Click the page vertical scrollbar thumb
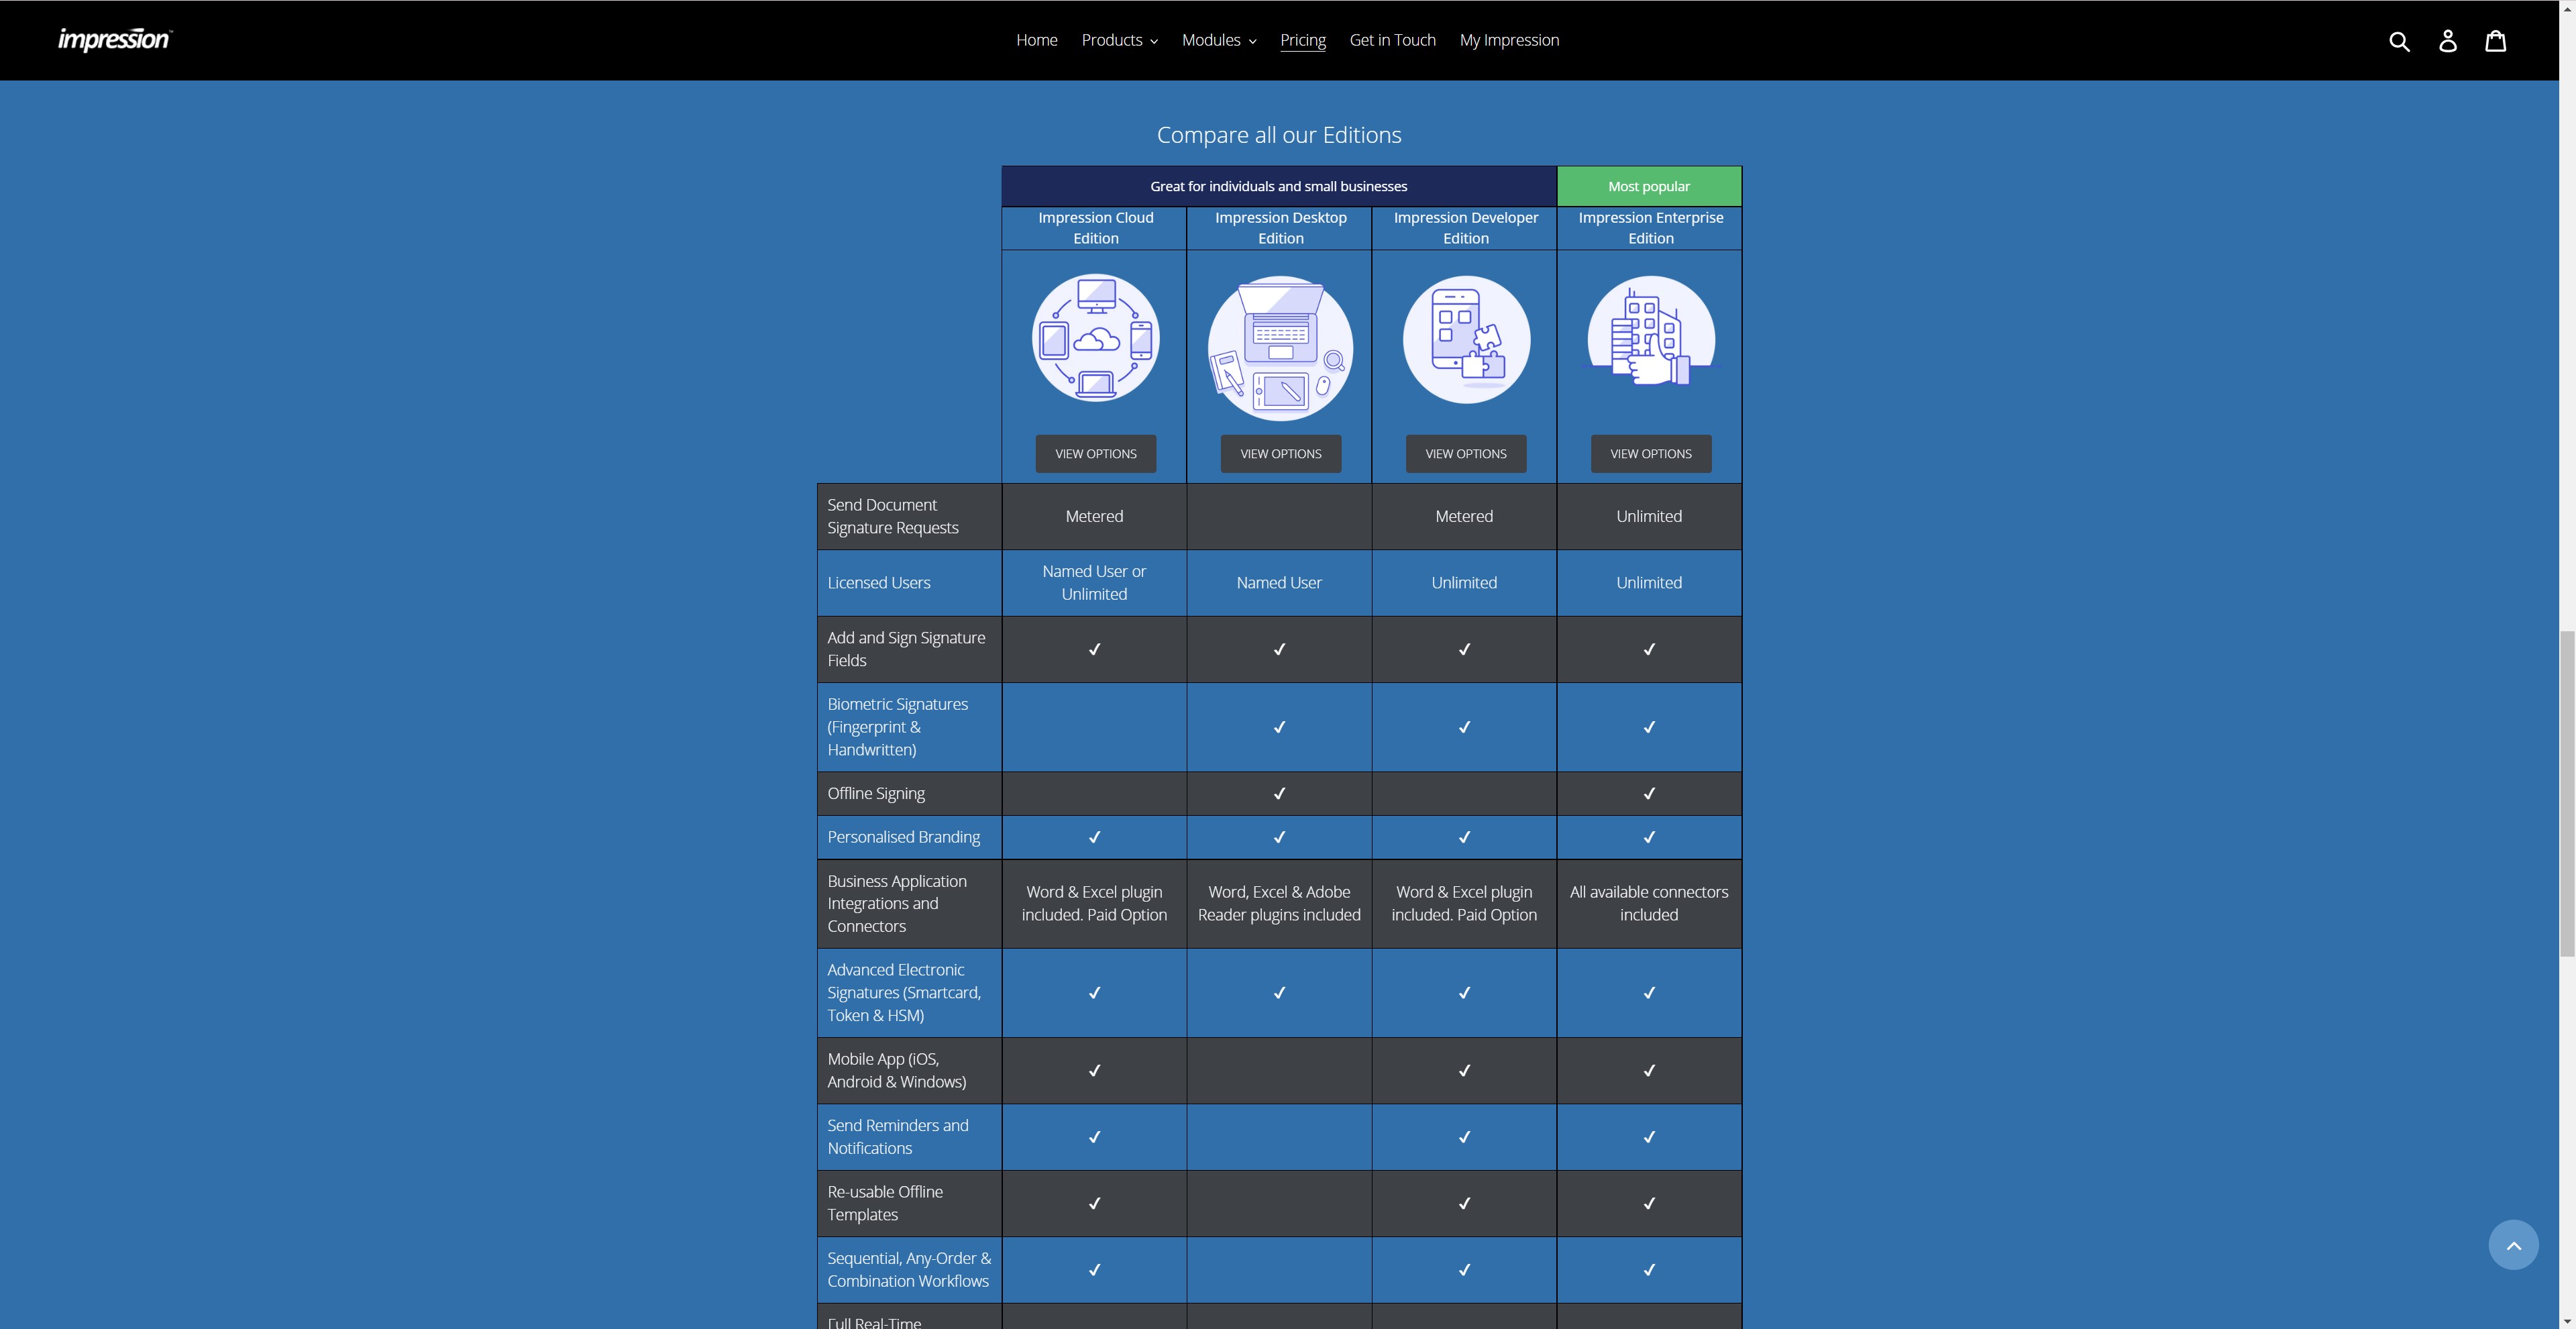2576x1329 pixels. pyautogui.click(x=2566, y=793)
